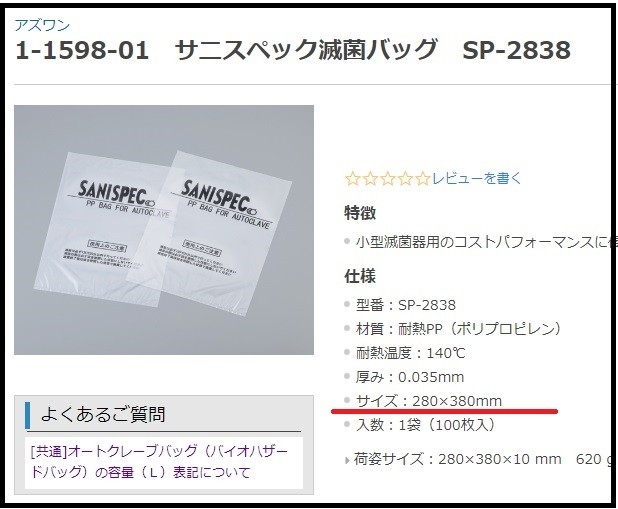Click the first review star

(x=353, y=179)
